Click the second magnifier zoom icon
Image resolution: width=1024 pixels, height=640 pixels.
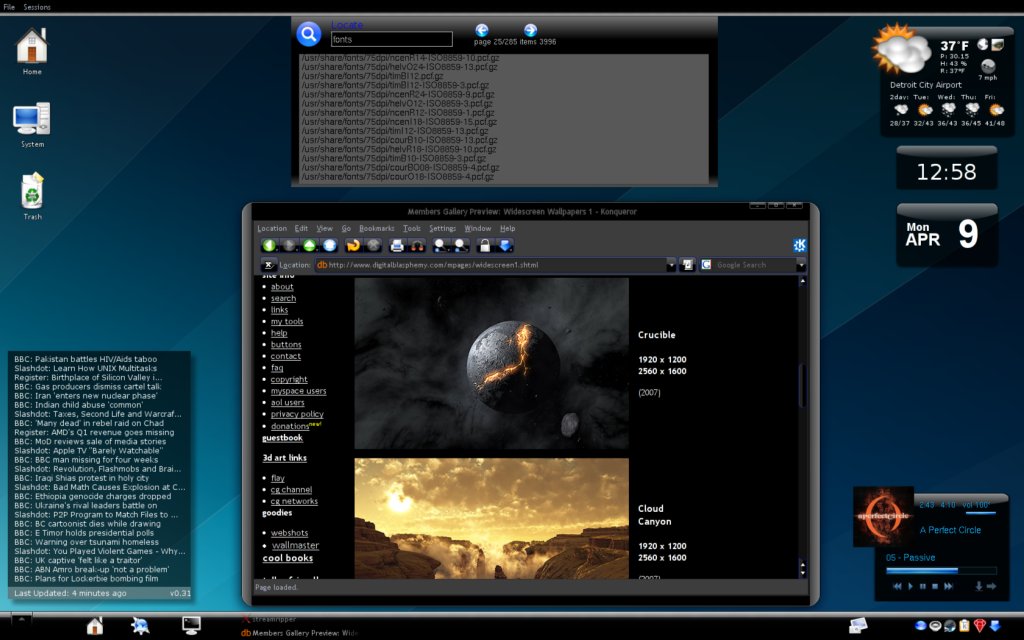tap(461, 246)
